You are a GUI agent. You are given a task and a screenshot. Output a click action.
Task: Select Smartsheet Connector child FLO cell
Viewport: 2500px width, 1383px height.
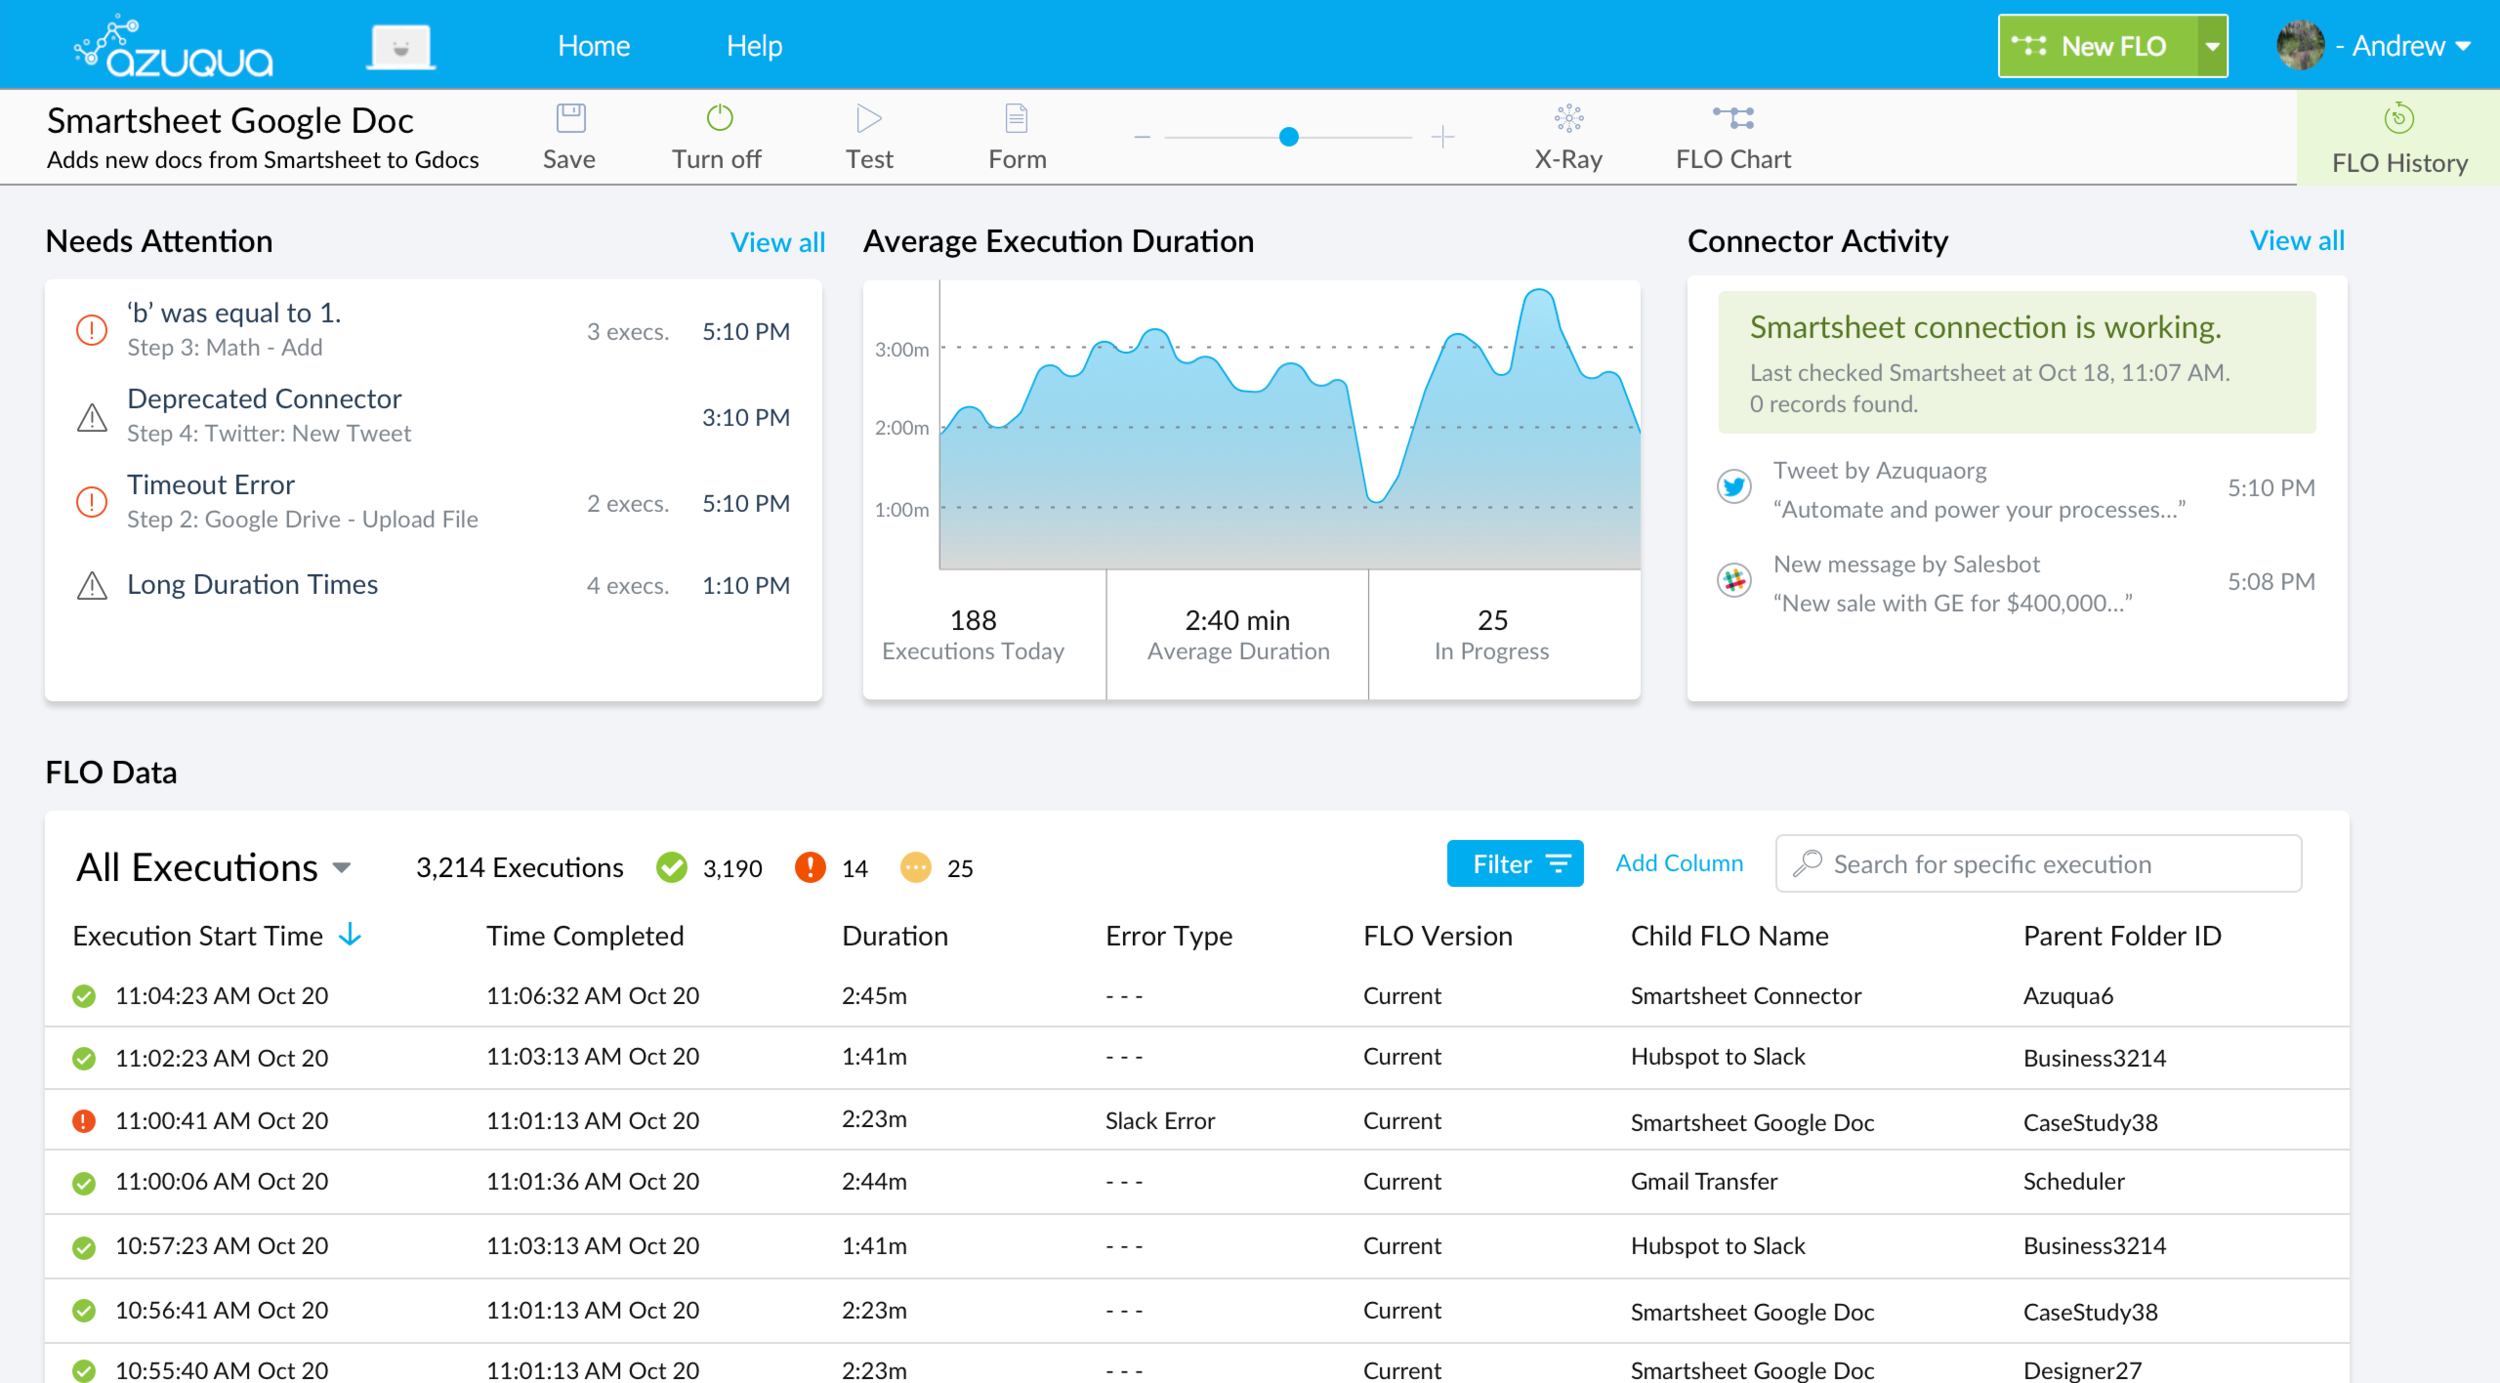coord(1746,996)
